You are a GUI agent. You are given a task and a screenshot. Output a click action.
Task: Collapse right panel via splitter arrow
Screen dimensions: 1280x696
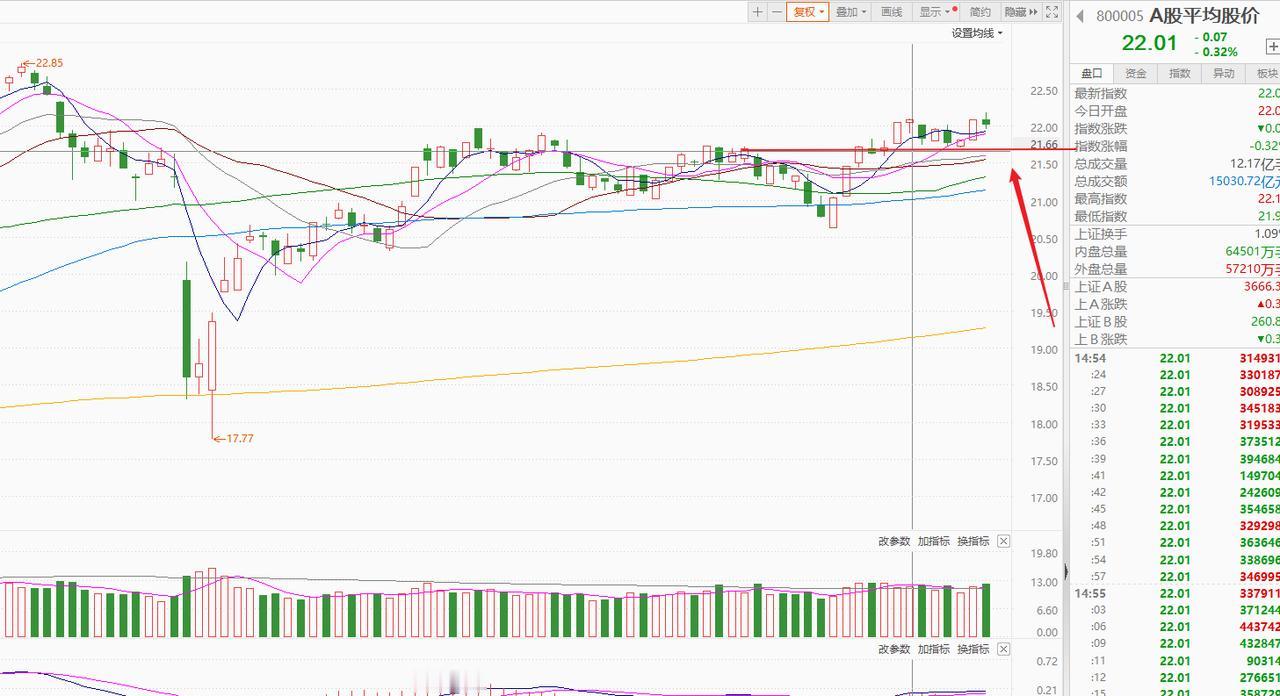pyautogui.click(x=1065, y=572)
